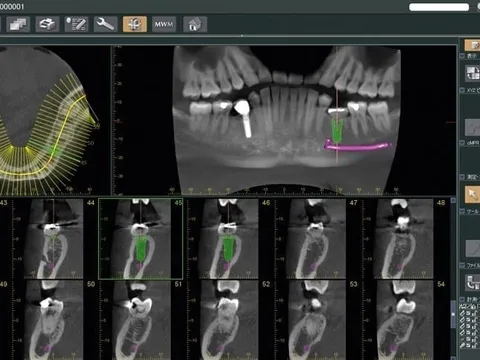
Task: Select cross-section slice 51 thumbnail
Action: 141,320
